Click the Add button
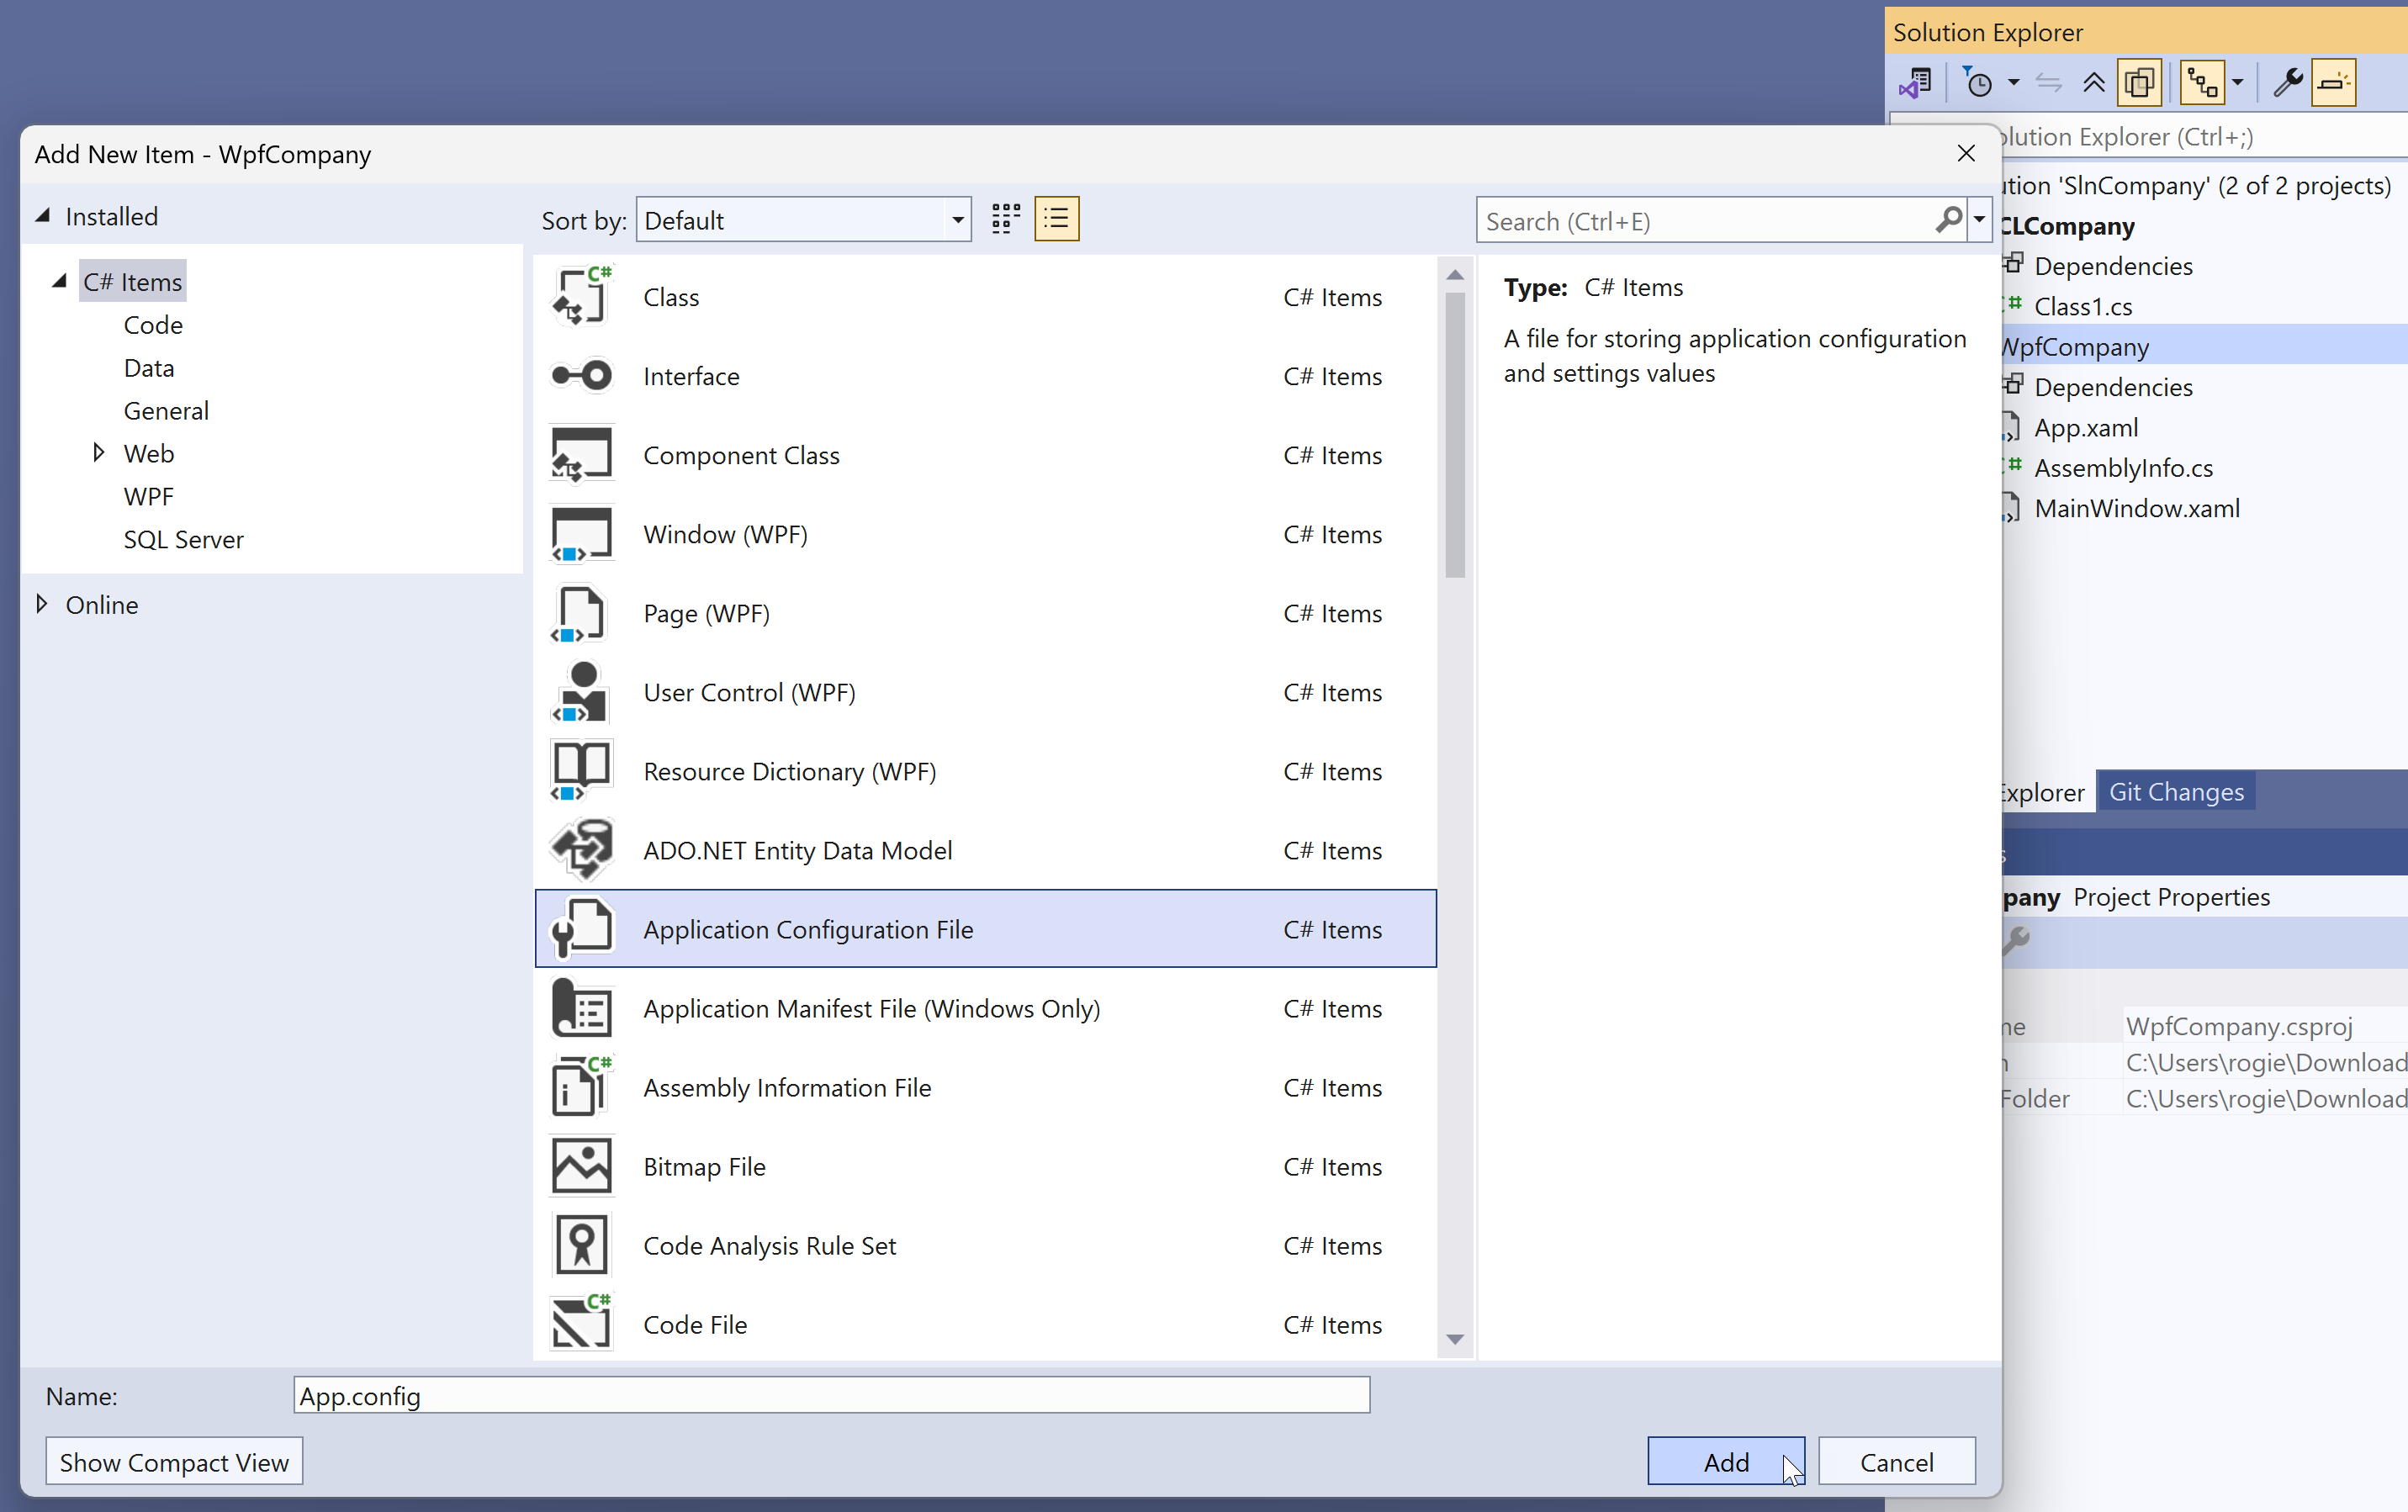 coord(1725,1461)
